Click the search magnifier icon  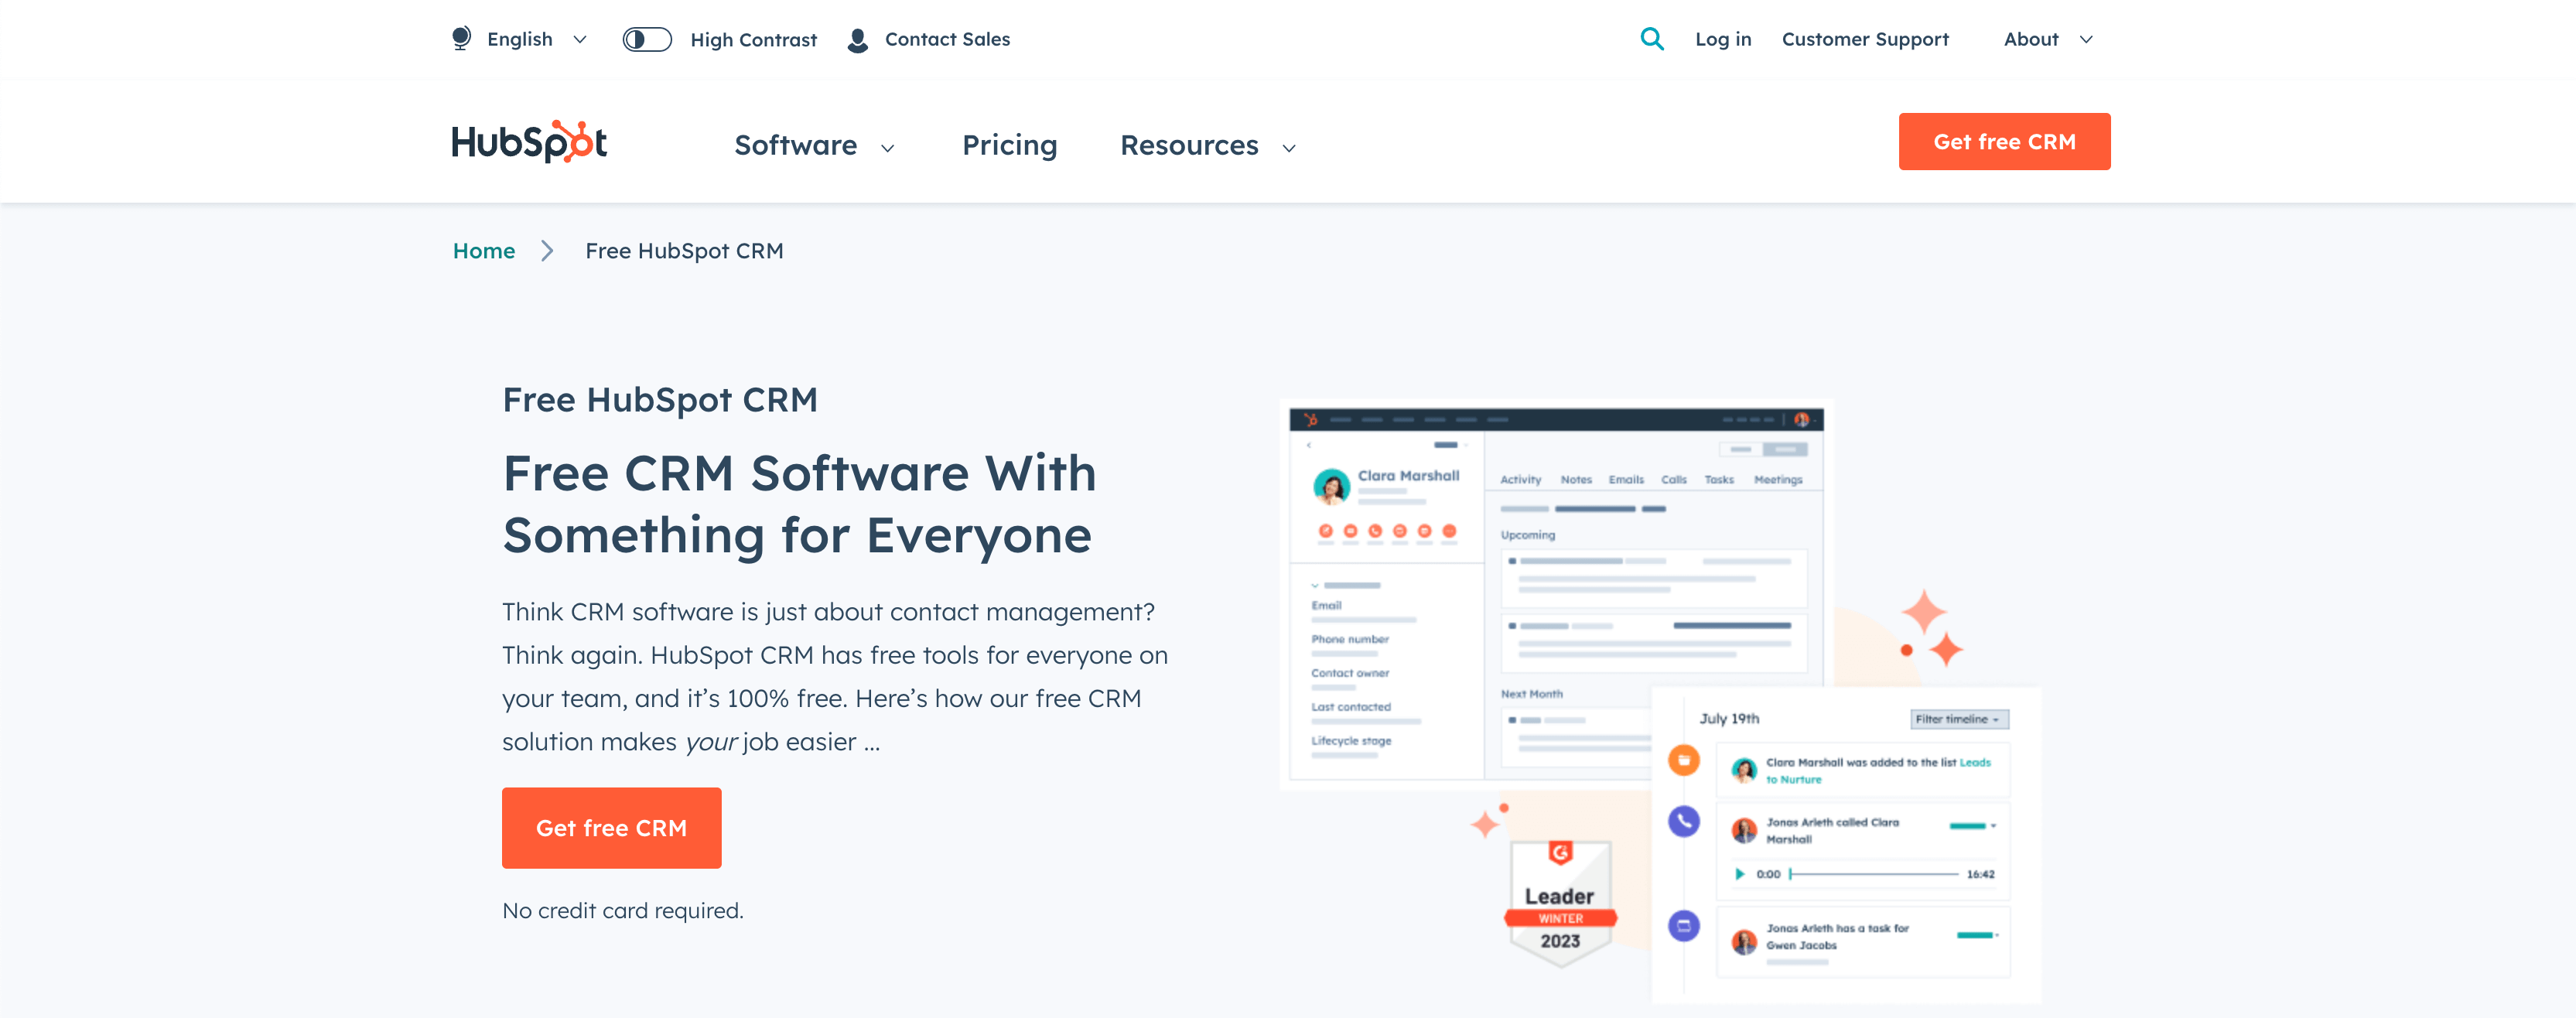pyautogui.click(x=1652, y=39)
